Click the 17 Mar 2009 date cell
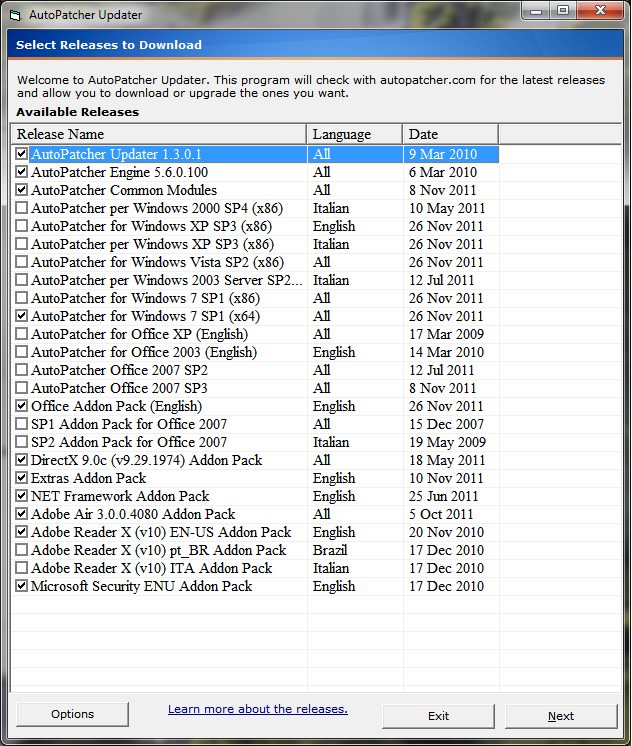The width and height of the screenshot is (632, 746). pos(446,334)
